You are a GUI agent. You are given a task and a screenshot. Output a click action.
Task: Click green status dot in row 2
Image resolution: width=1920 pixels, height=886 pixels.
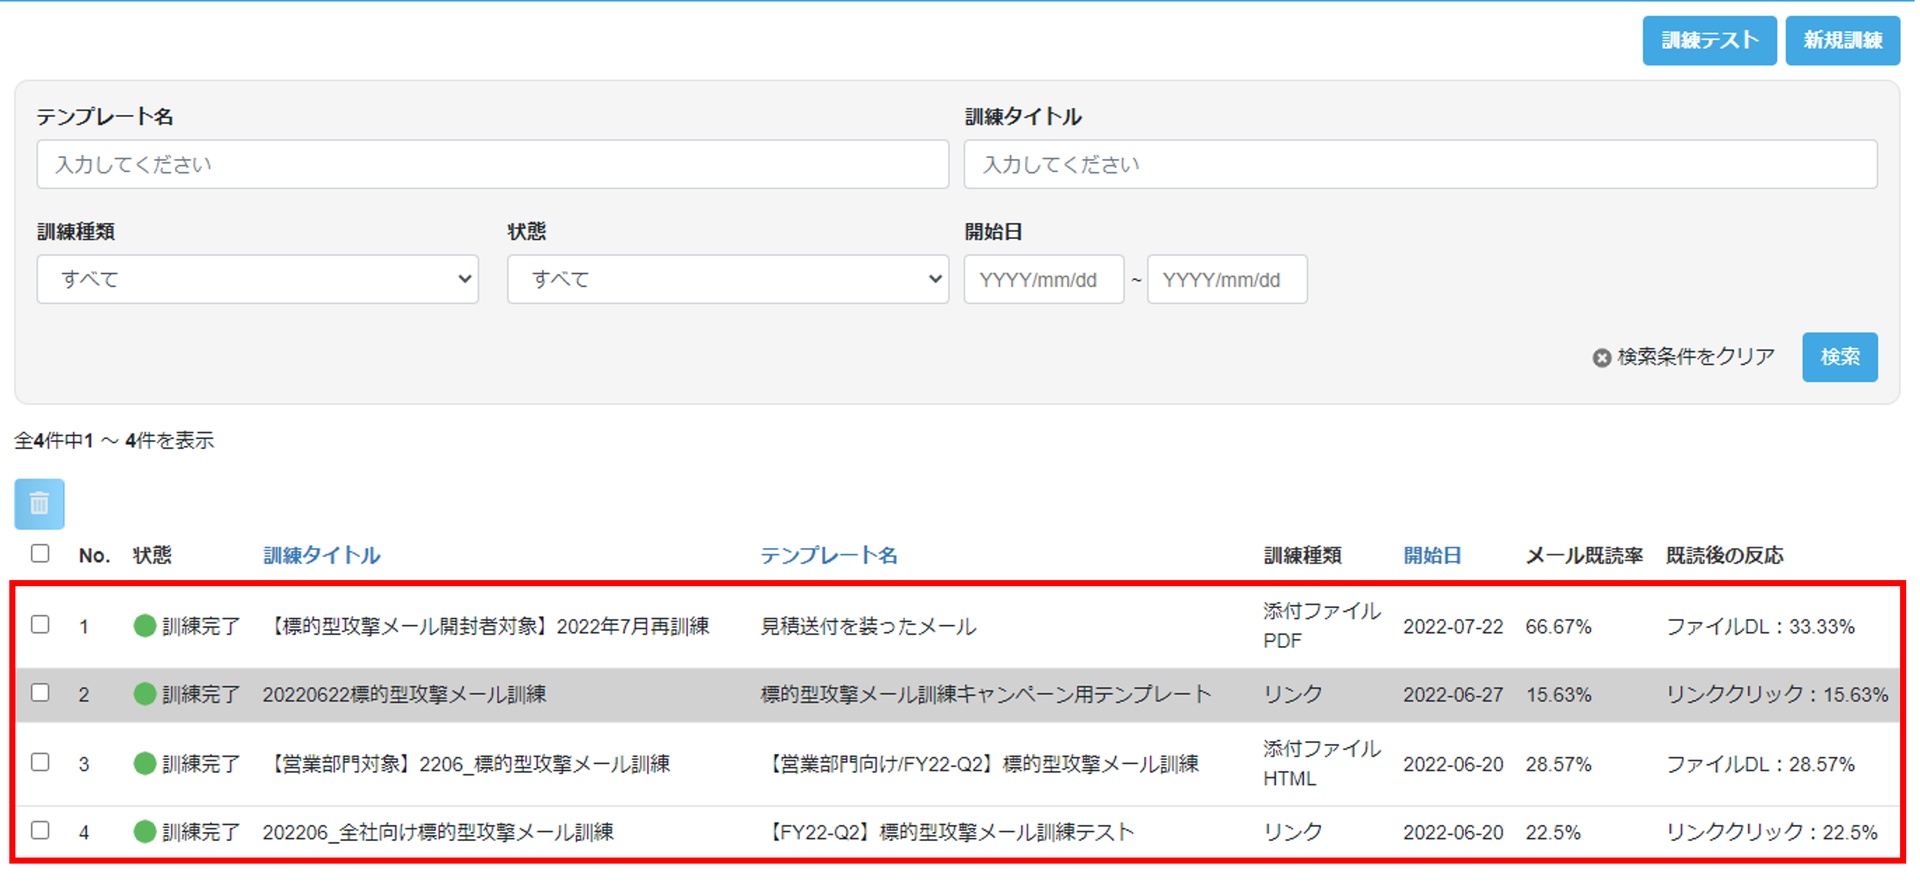coord(145,694)
